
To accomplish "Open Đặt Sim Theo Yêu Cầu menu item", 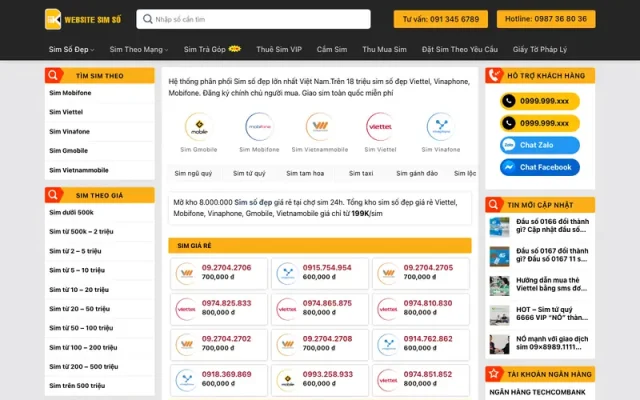I will pos(460,49).
